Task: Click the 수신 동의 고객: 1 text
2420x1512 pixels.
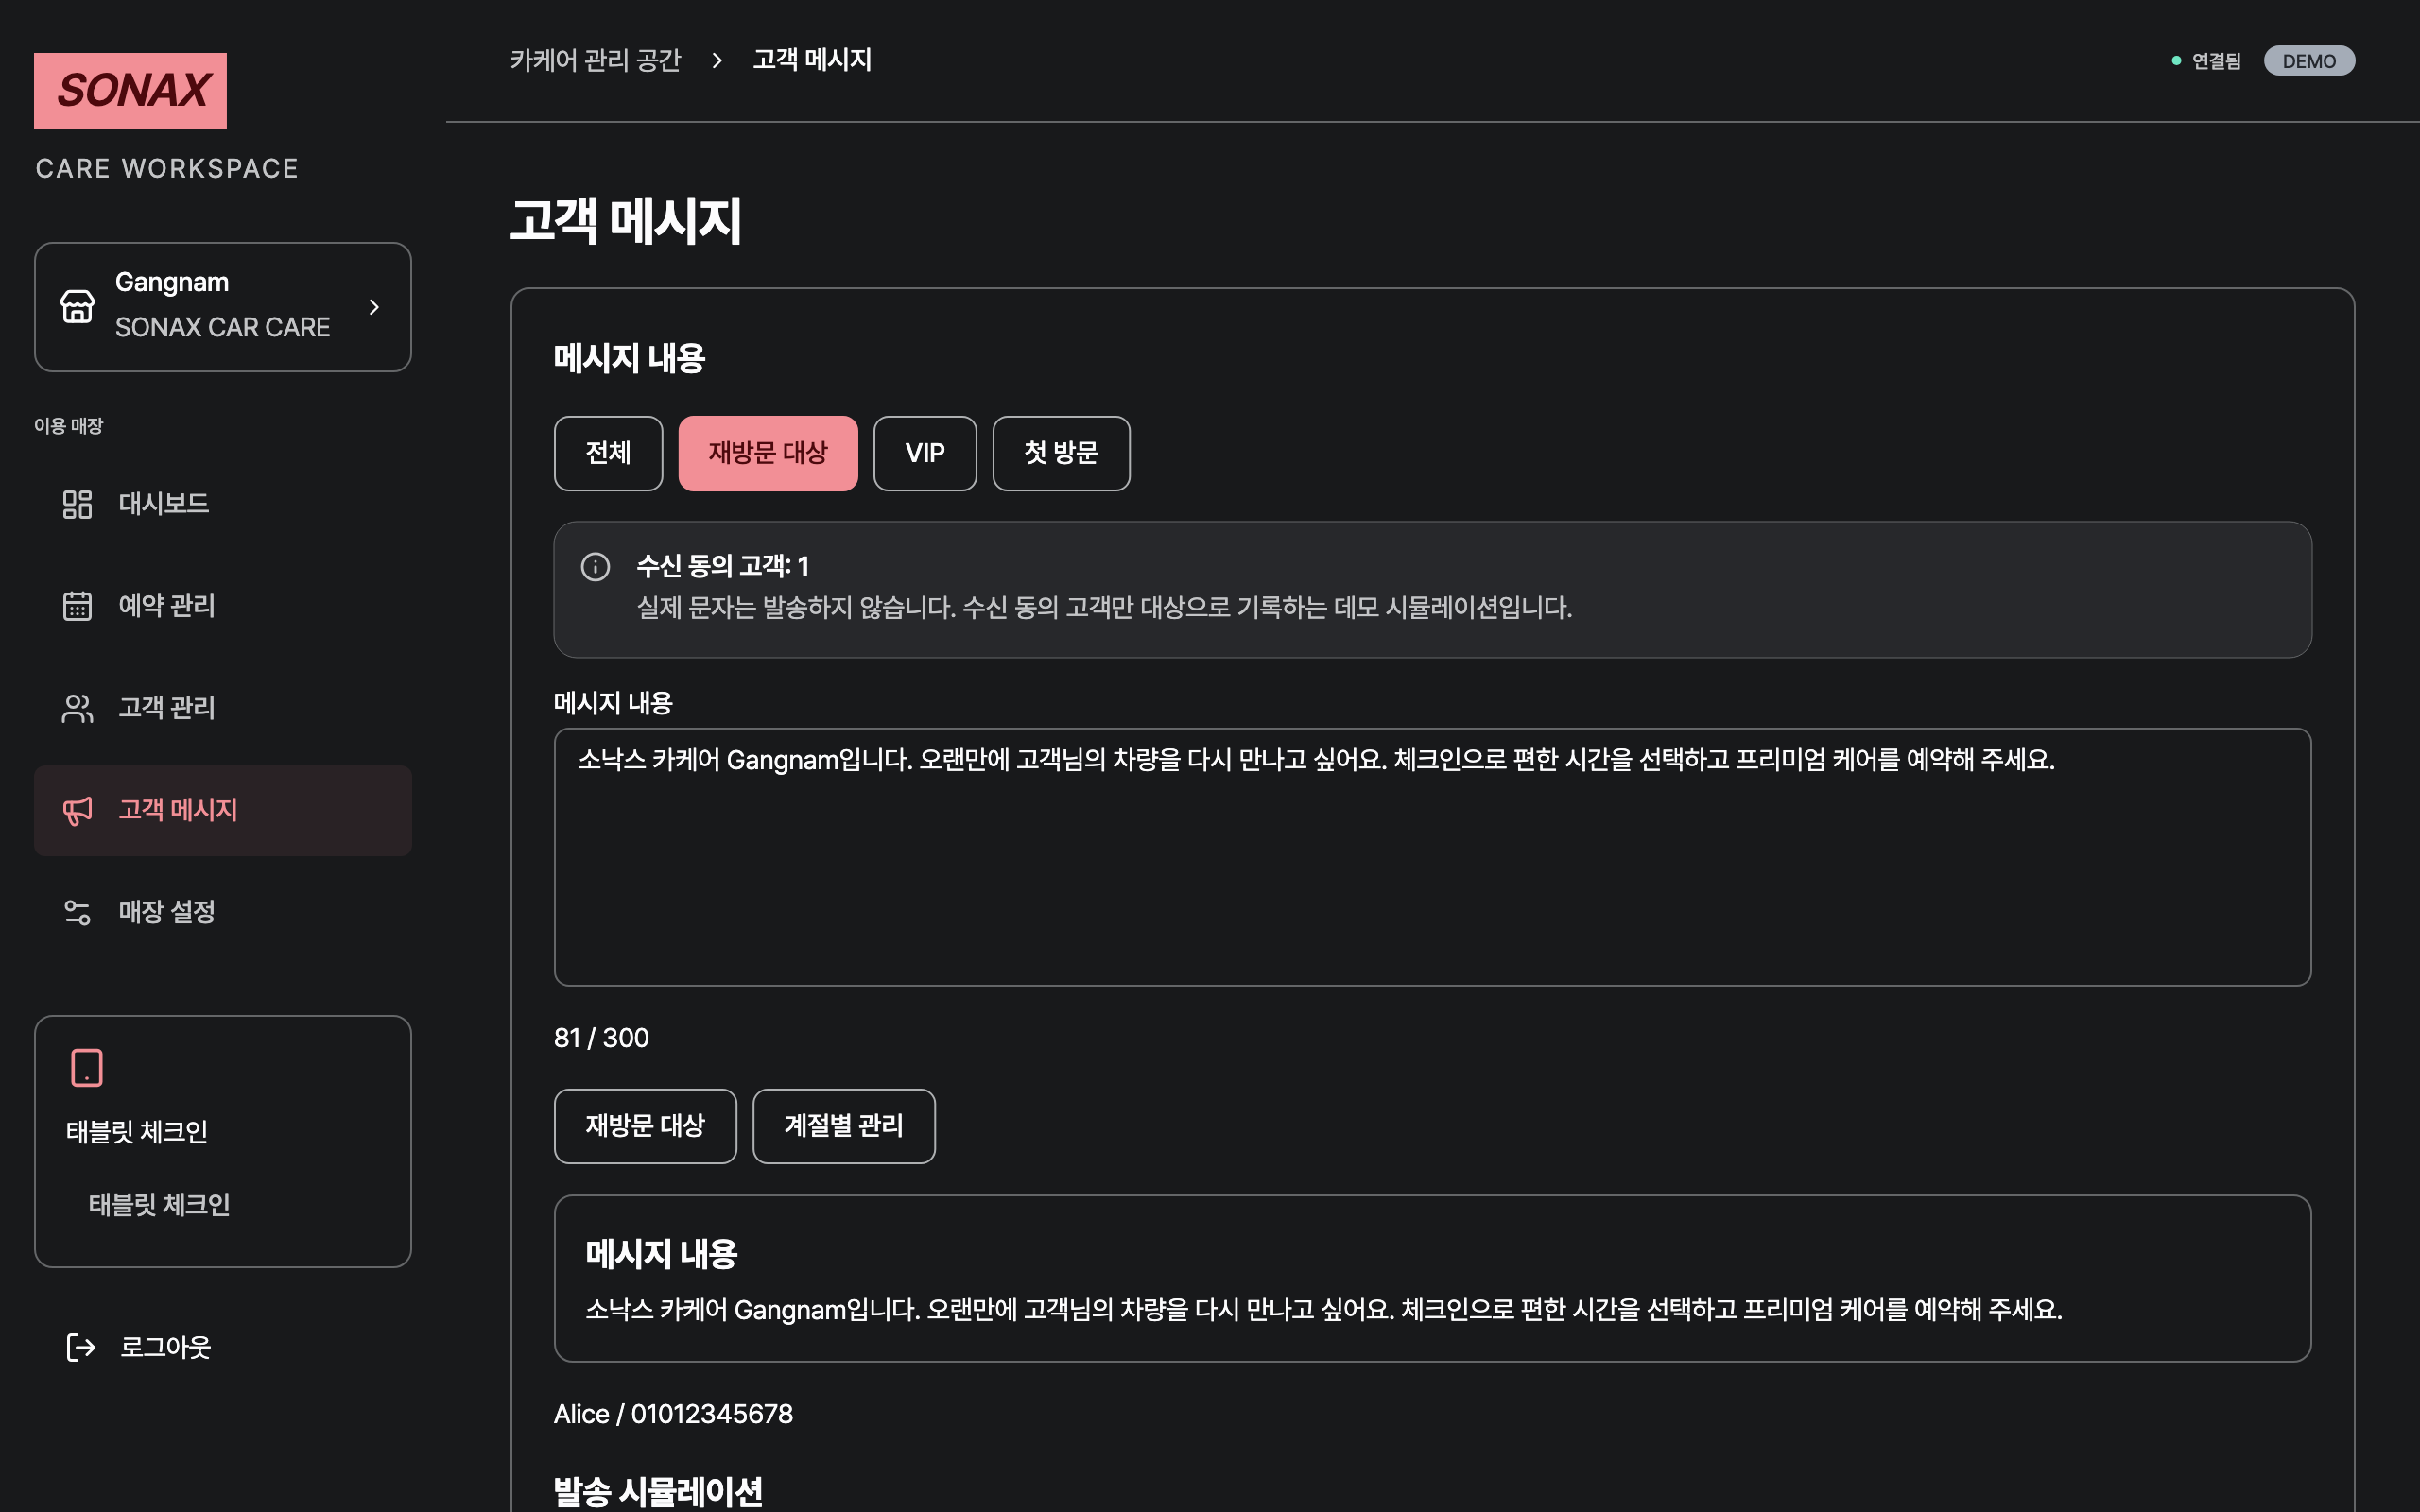Action: (723, 566)
